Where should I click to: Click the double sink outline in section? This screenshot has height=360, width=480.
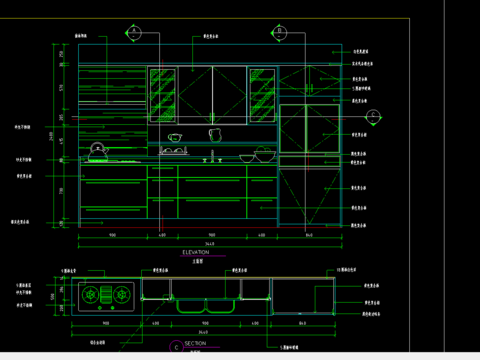click(205, 306)
